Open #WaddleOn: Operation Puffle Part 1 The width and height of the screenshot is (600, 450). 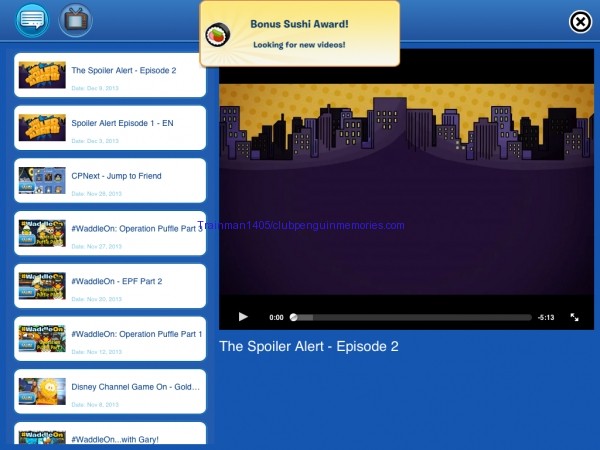coord(136,334)
